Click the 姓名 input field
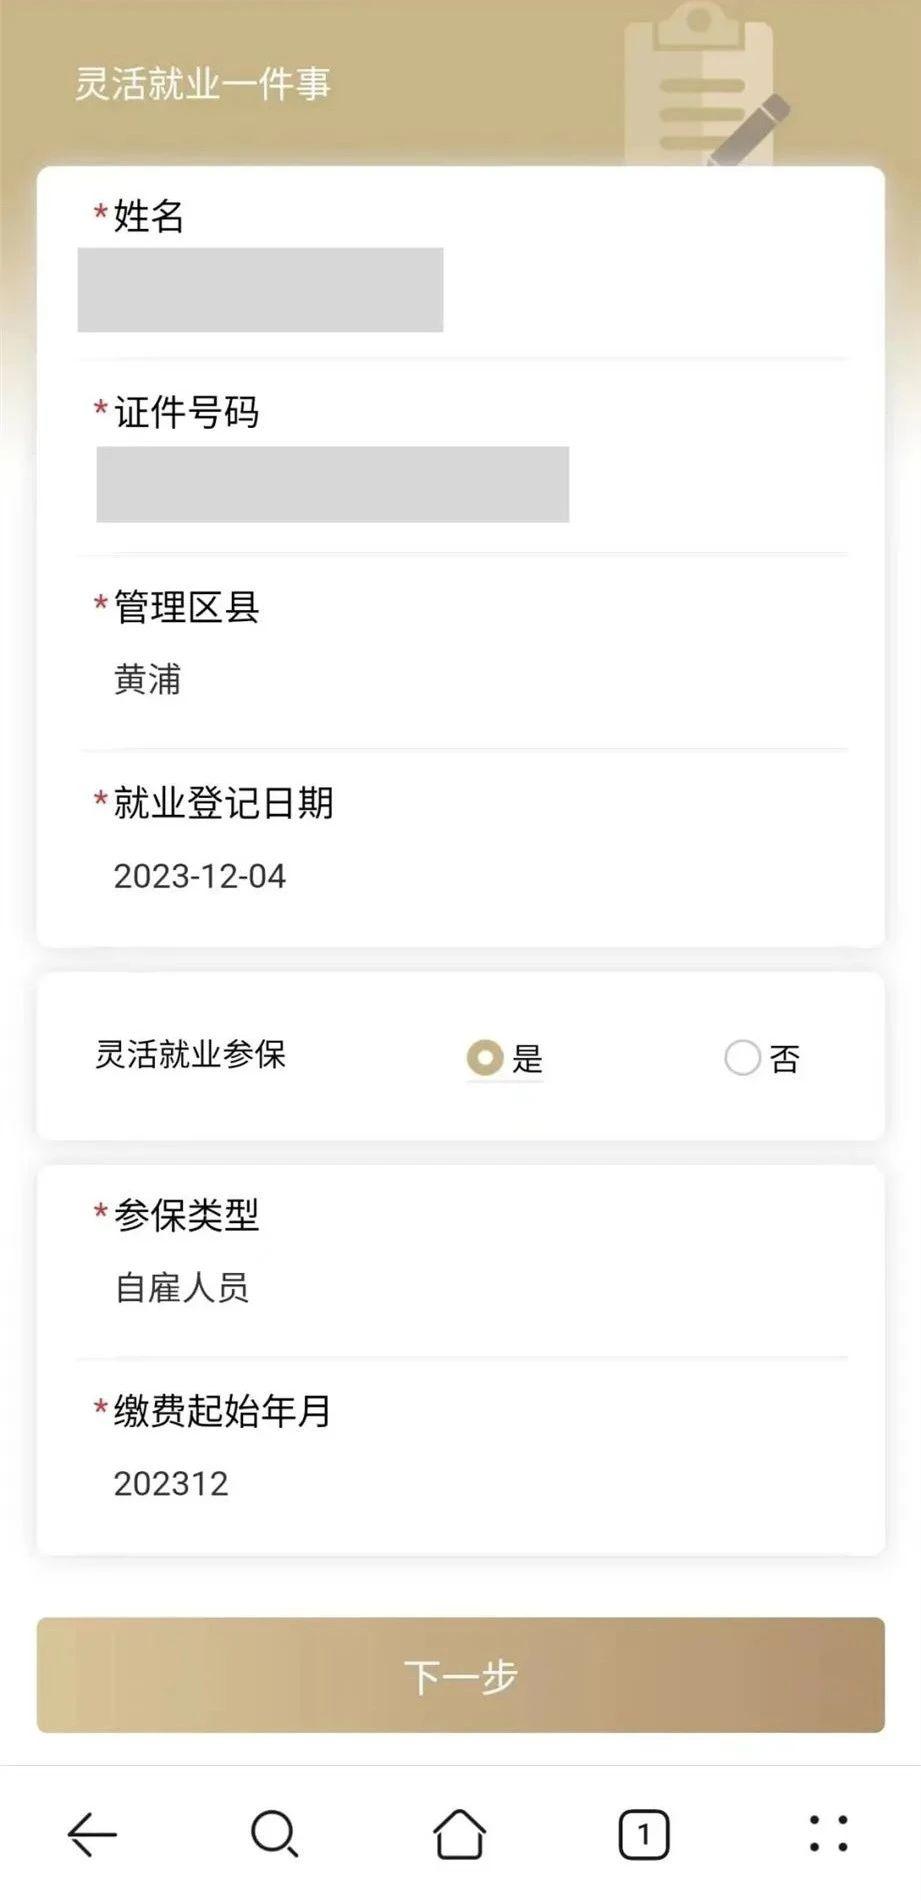921x1901 pixels. 260,290
